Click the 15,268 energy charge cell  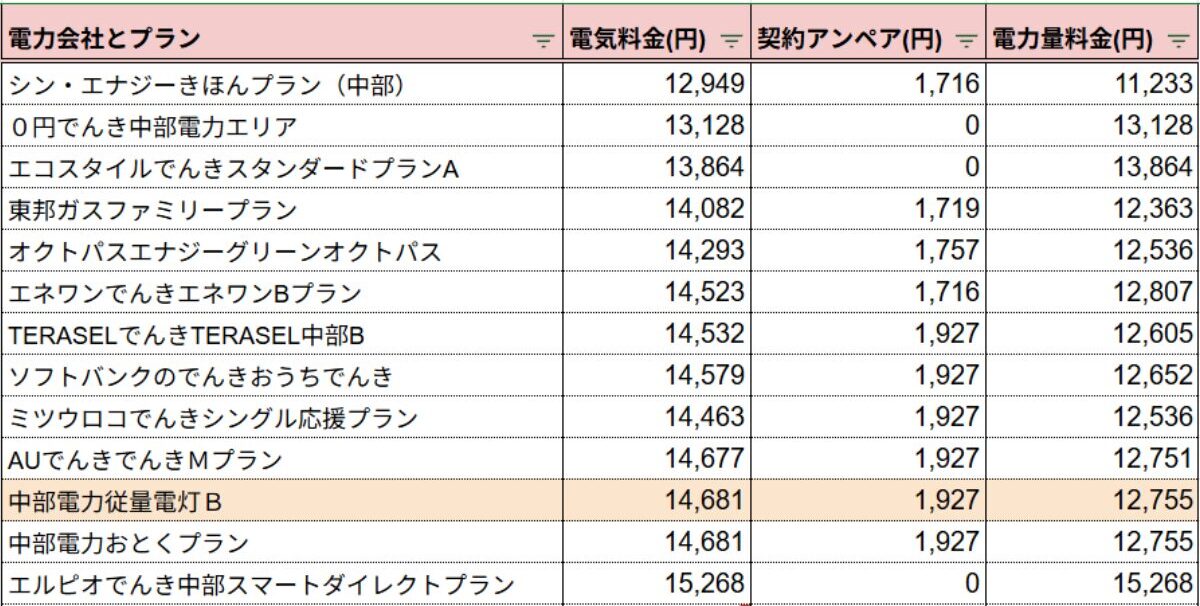tap(1092, 584)
